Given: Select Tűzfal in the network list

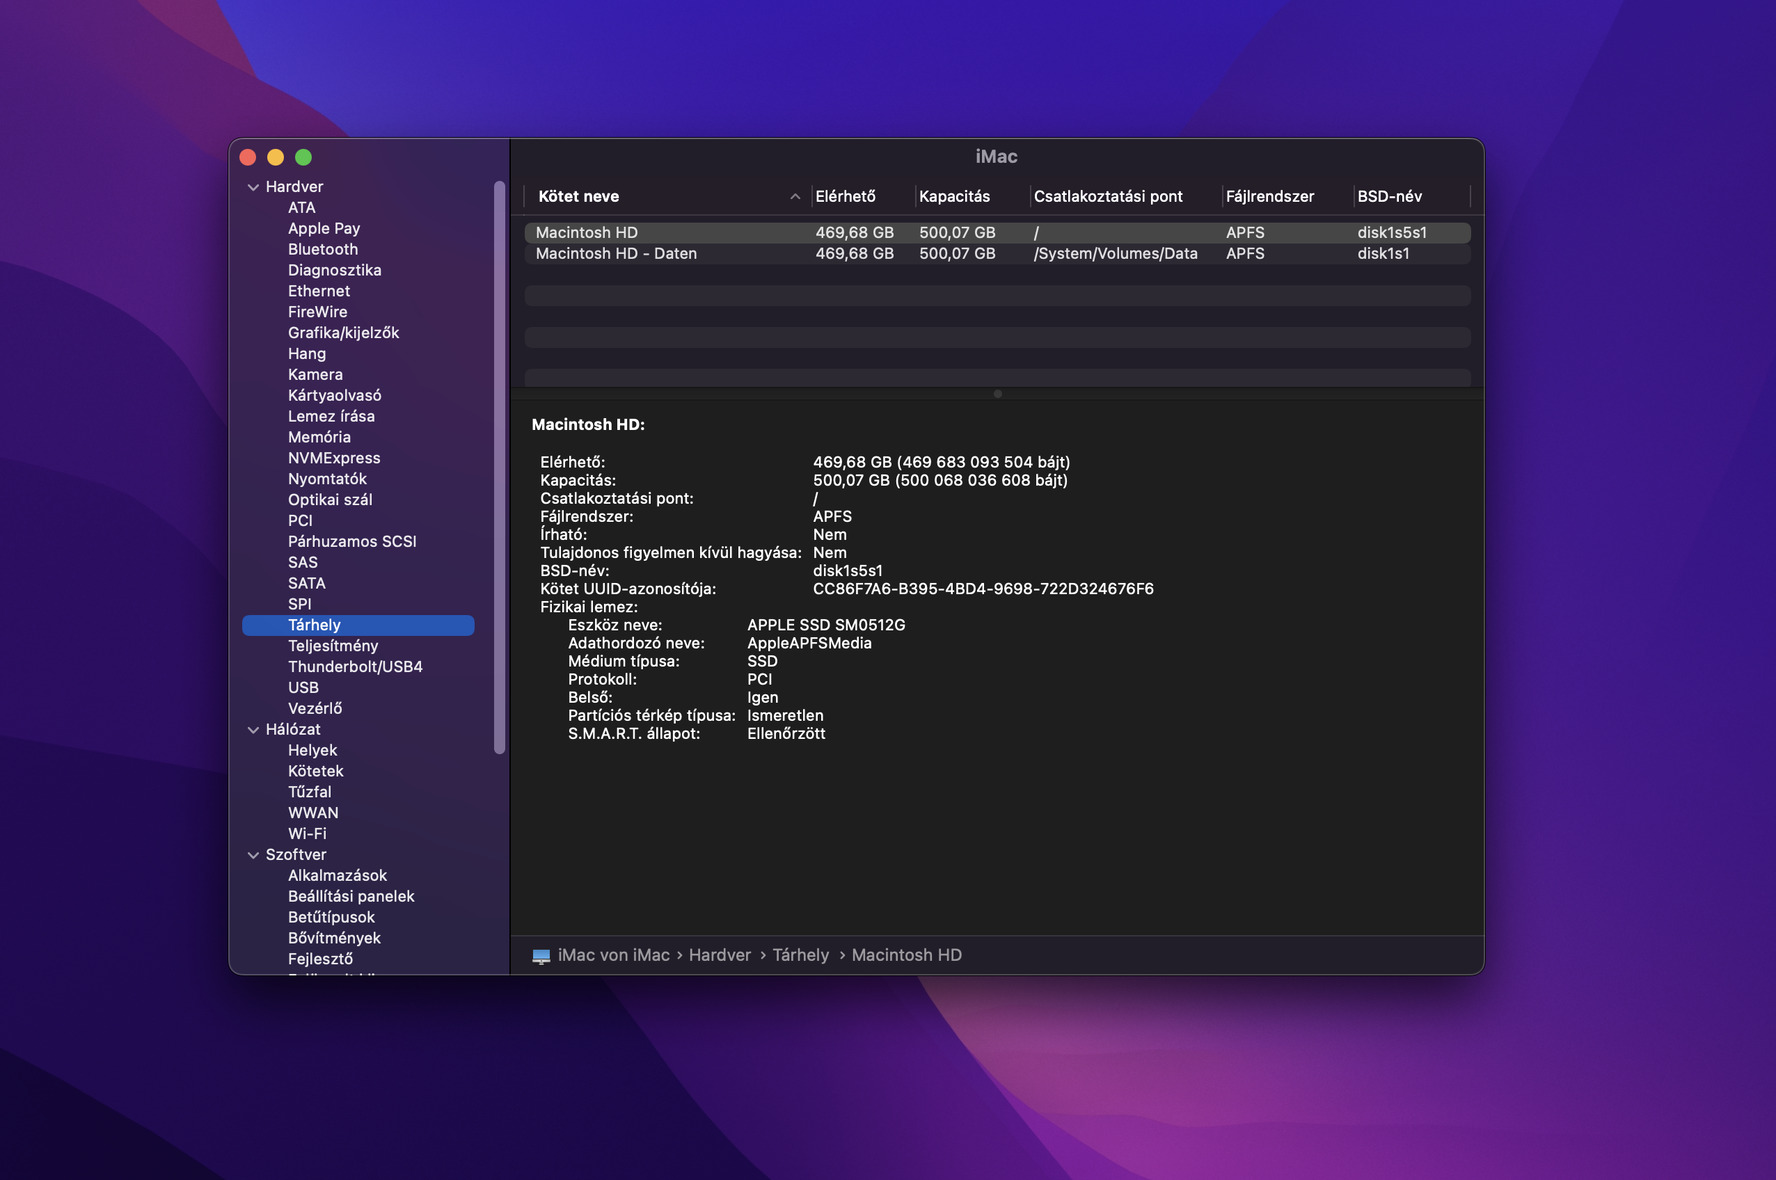Looking at the screenshot, I should pos(310,792).
